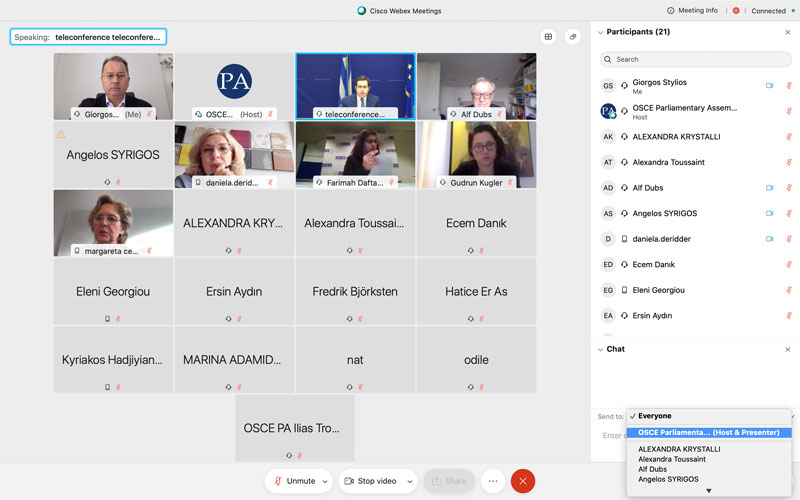Choose Alexandra Toussaint in Send to list
The width and height of the screenshot is (800, 500).
tap(671, 459)
